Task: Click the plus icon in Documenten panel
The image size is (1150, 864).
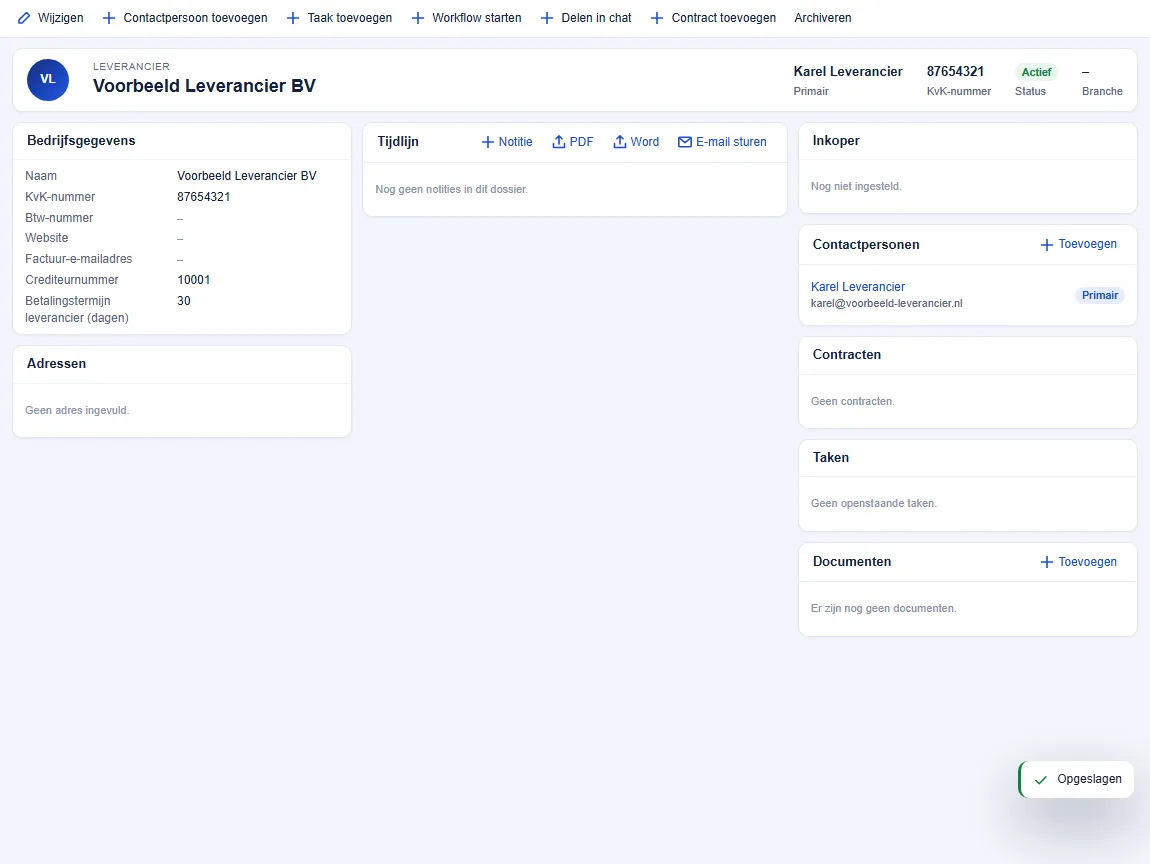Action: tap(1047, 562)
